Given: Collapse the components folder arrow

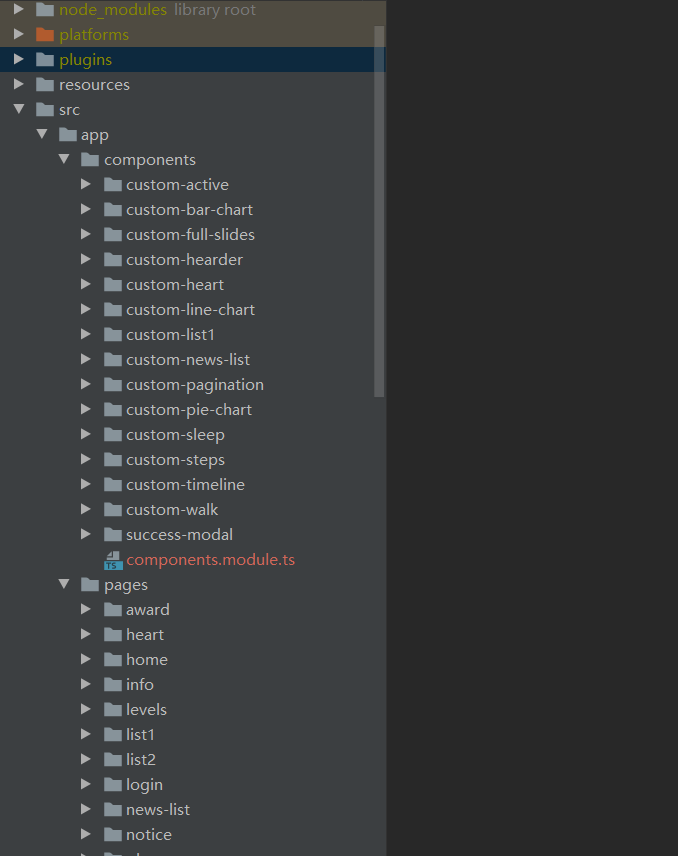Looking at the screenshot, I should 64,160.
